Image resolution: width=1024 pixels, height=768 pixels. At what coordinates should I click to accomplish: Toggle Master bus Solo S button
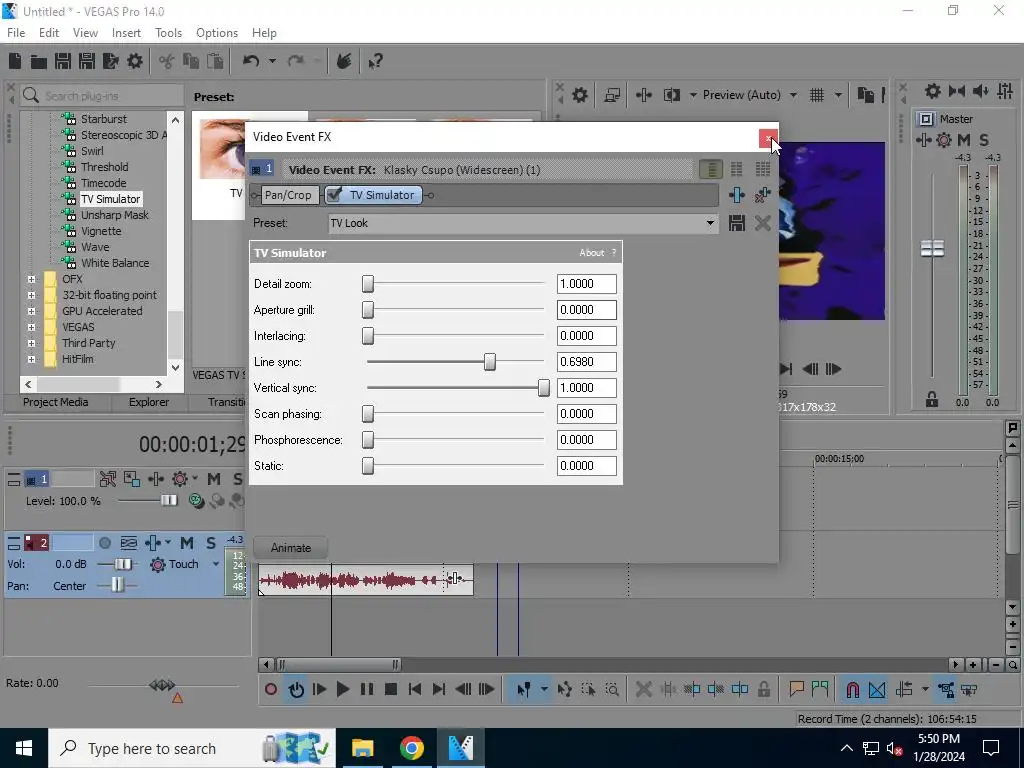tap(984, 140)
